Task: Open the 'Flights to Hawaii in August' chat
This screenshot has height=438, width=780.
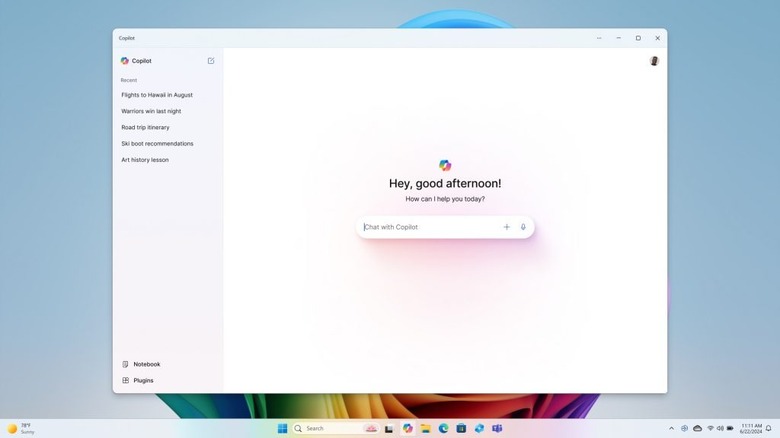Action: pyautogui.click(x=157, y=95)
